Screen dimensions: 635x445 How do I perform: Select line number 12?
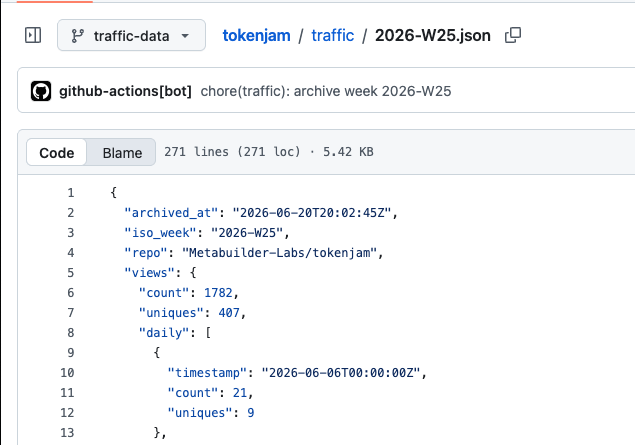pos(67,413)
